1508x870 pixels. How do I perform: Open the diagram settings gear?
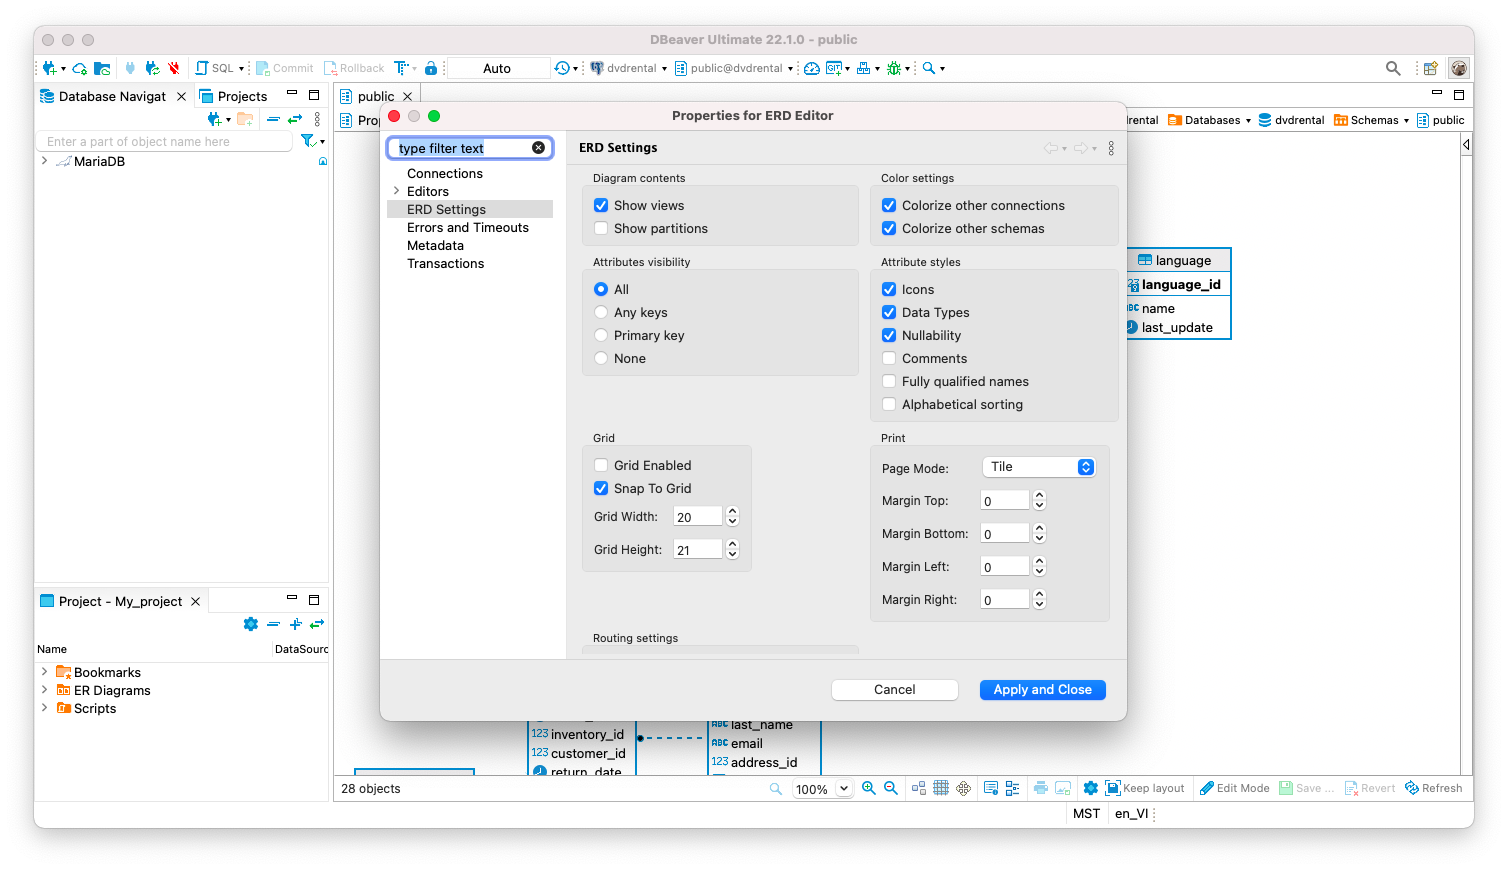point(1089,788)
